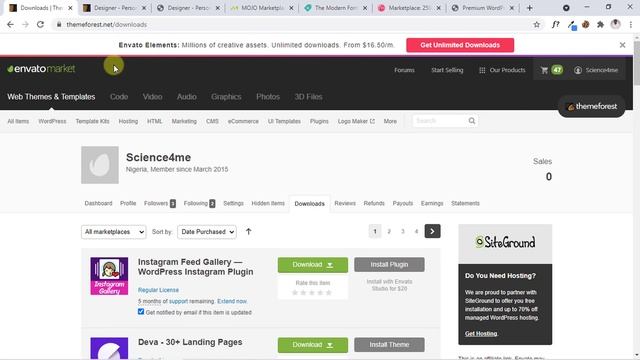Open the Logo Maker external link

[x=356, y=121]
